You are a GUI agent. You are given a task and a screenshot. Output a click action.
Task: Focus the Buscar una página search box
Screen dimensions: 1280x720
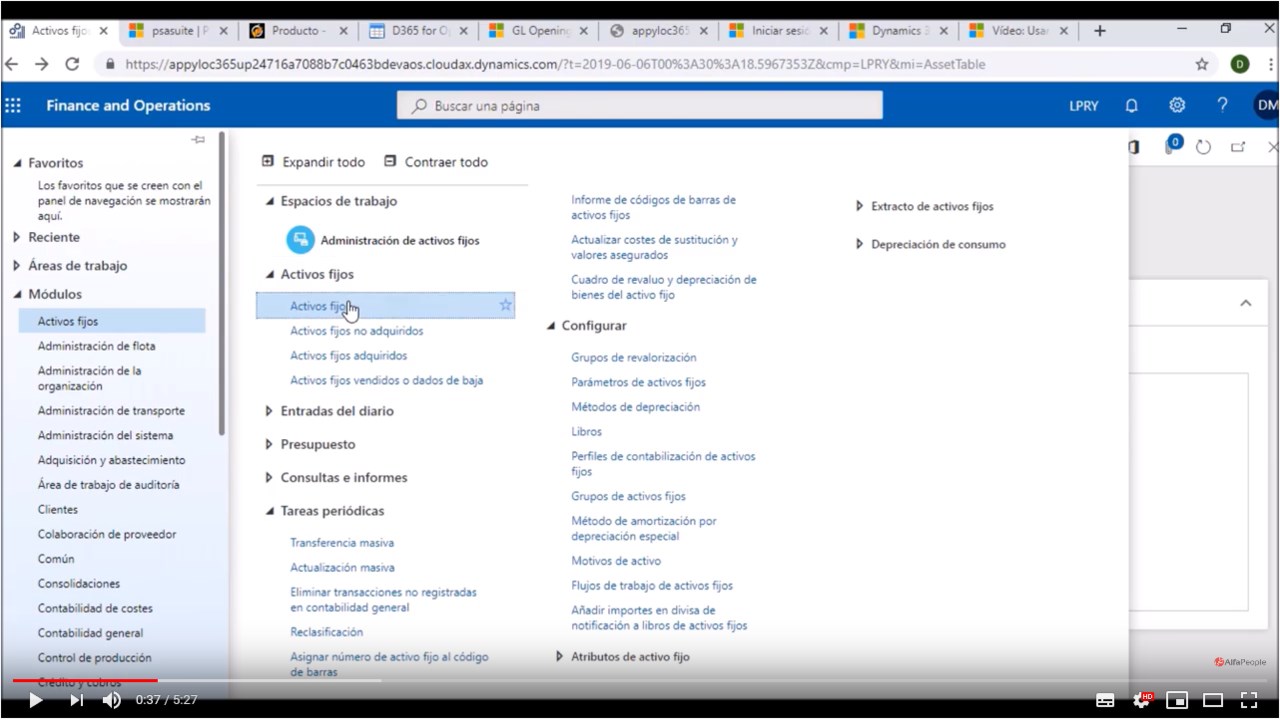[x=640, y=105]
